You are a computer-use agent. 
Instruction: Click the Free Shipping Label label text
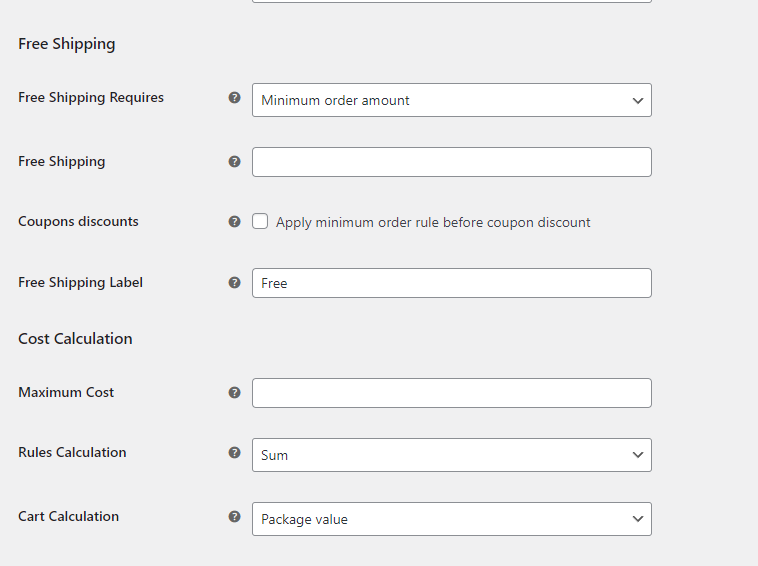[x=80, y=282]
